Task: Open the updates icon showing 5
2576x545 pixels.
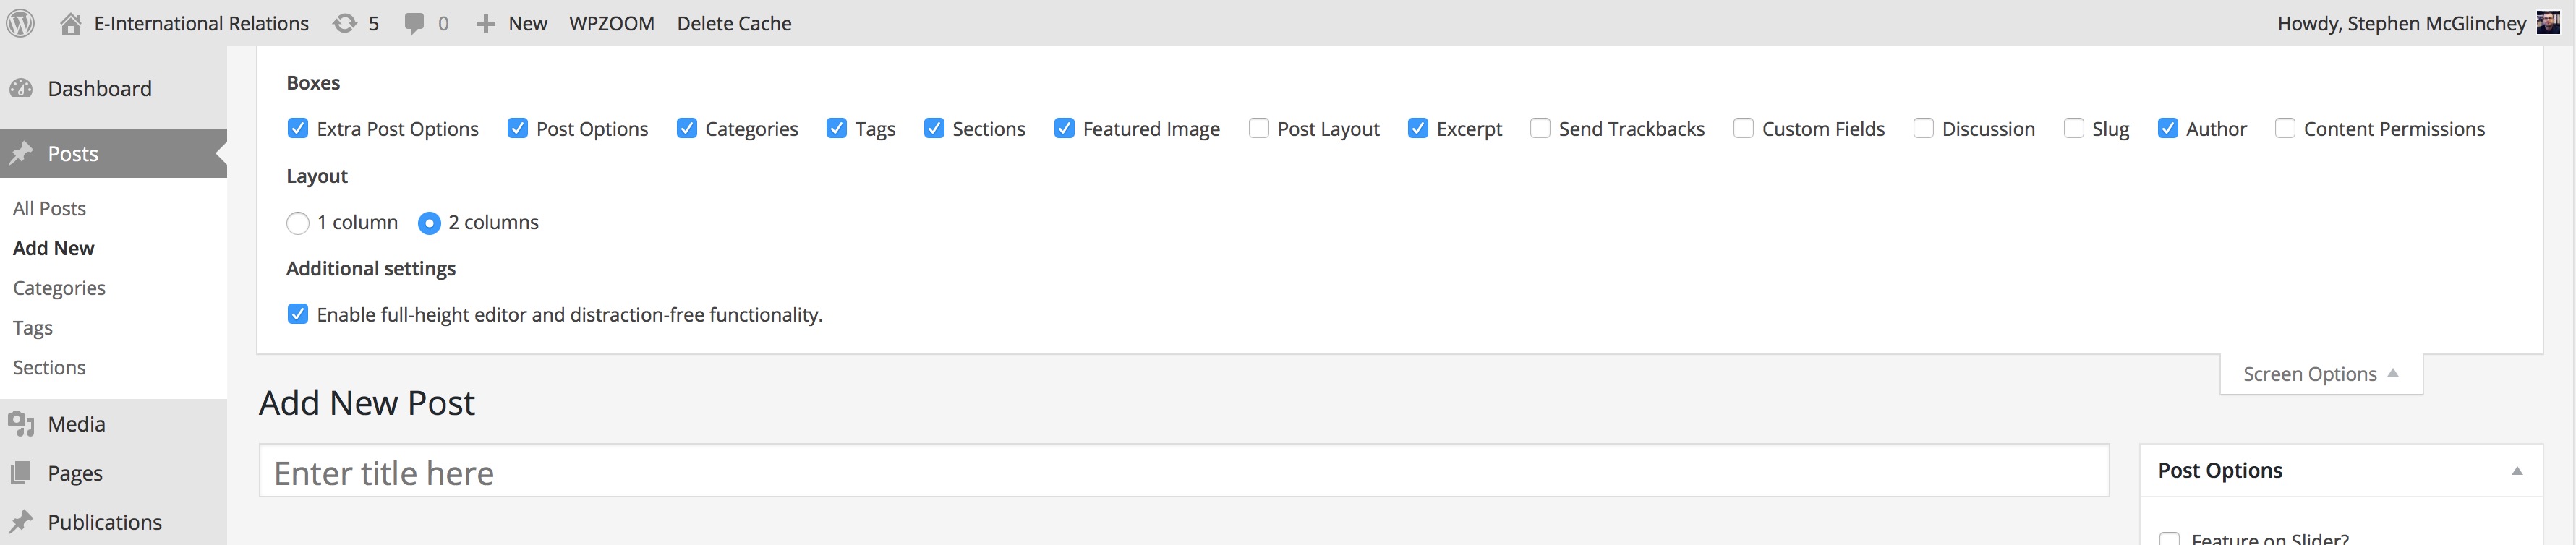Action: [345, 23]
